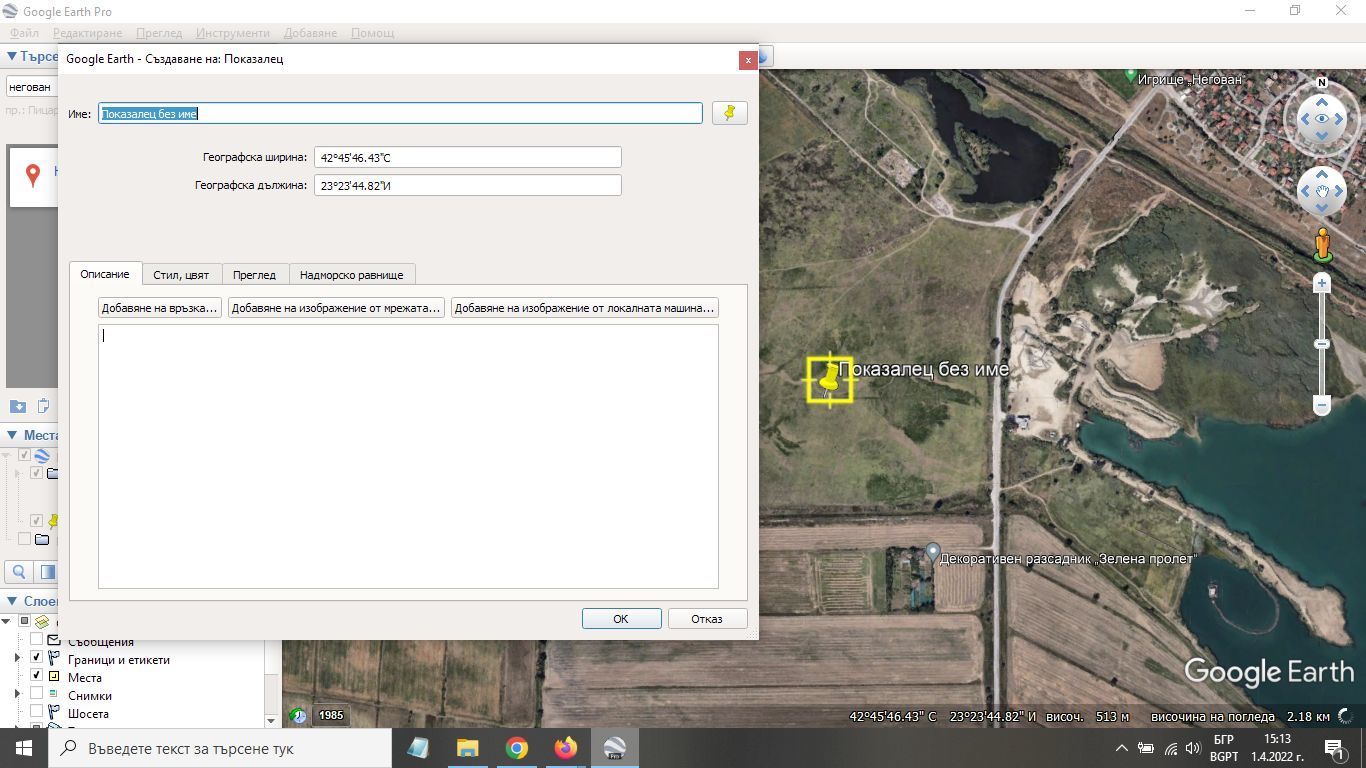This screenshot has height=768, width=1366.
Task: Switch to the Стил, цвят tab
Action: (x=181, y=275)
